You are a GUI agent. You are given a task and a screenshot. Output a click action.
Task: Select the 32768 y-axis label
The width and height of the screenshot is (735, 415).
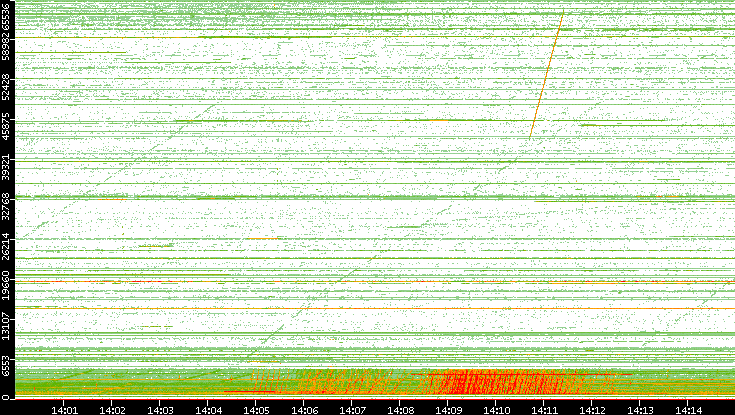[x=7, y=205]
